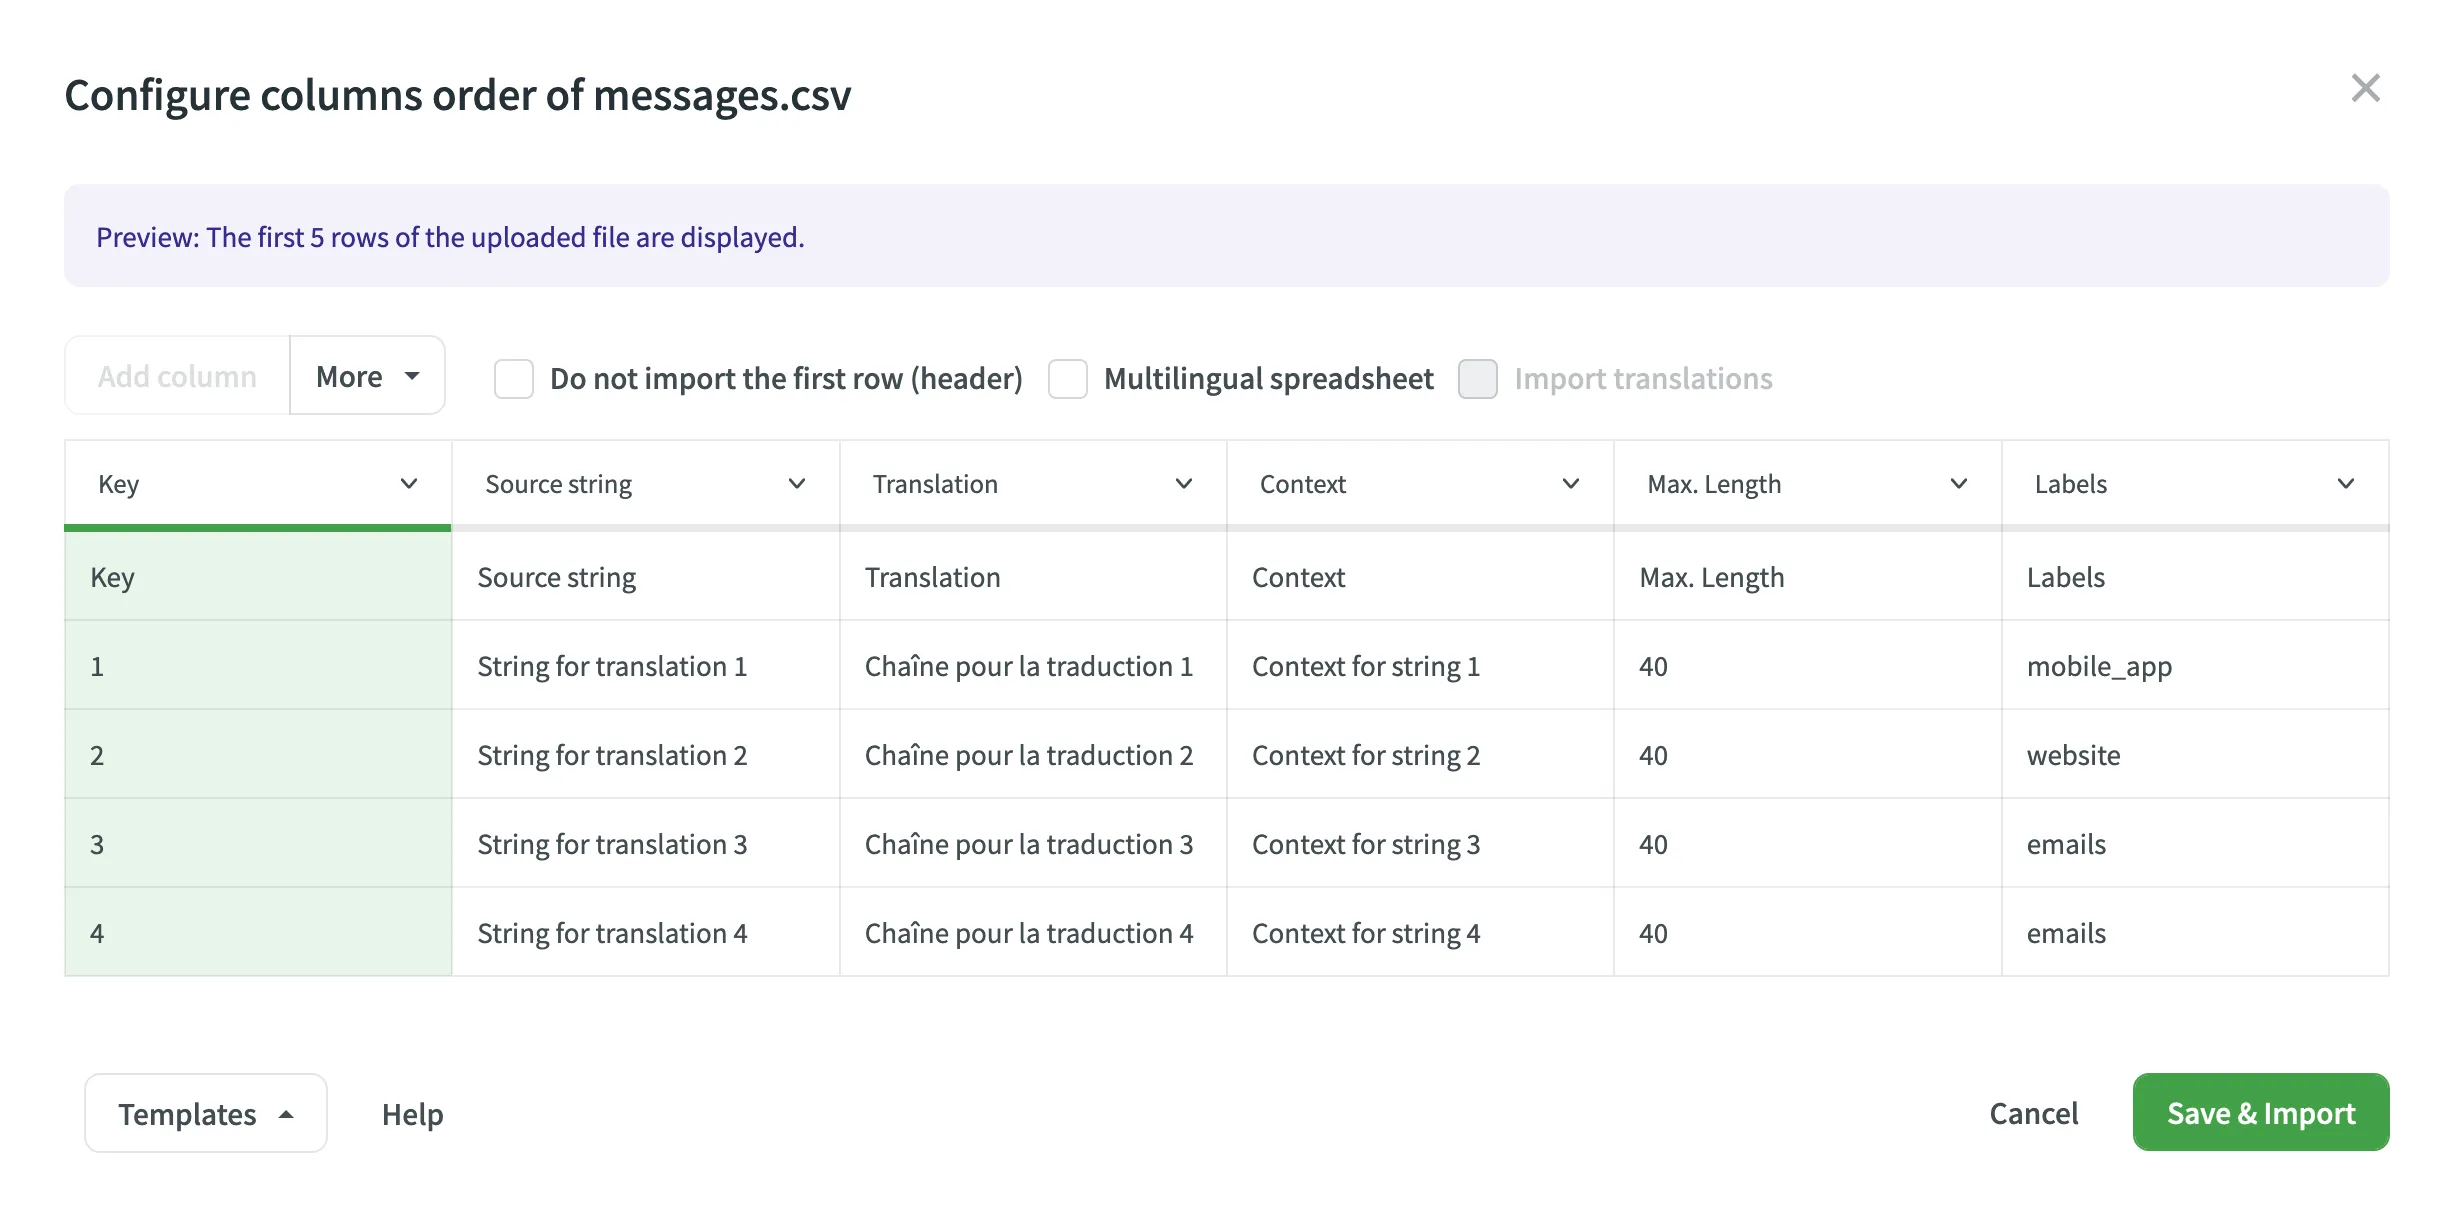2454x1217 pixels.
Task: Click 'Chaîne pour la traduction 4' cell
Action: pyautogui.click(x=1033, y=933)
